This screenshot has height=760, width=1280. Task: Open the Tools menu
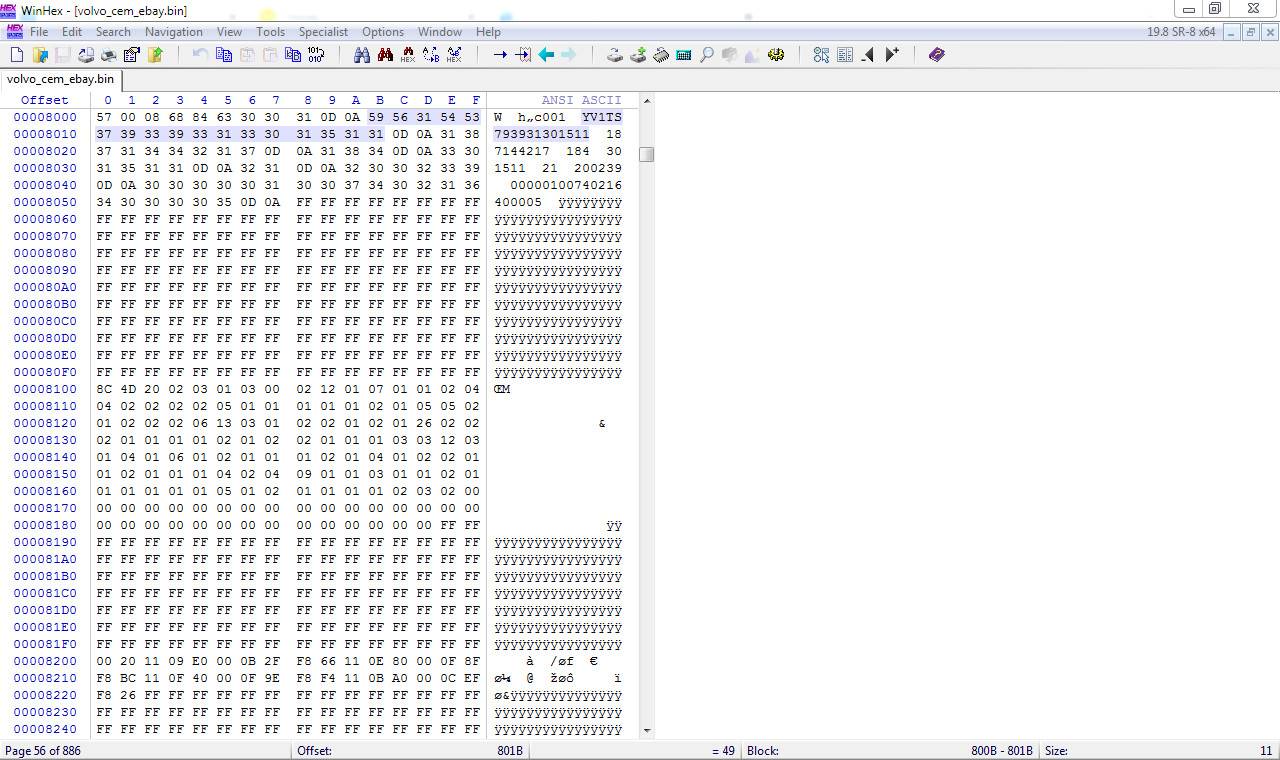click(x=270, y=32)
